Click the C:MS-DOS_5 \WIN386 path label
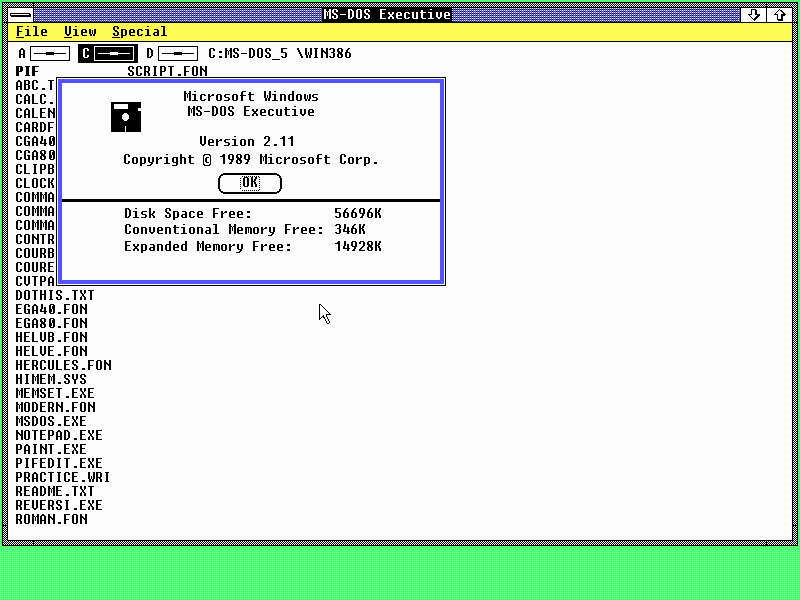This screenshot has height=600, width=800. pyautogui.click(x=280, y=54)
